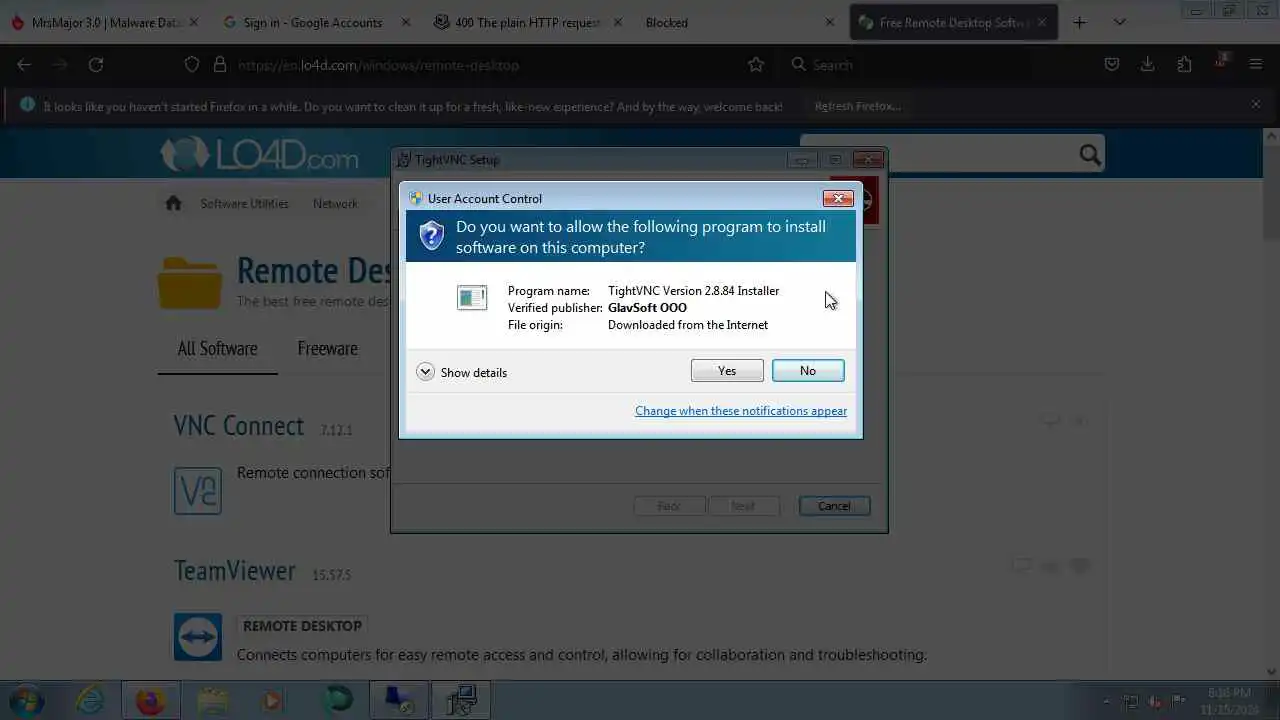Dismiss the Firefox notification bar
The height and width of the screenshot is (720, 1280).
[x=1256, y=104]
